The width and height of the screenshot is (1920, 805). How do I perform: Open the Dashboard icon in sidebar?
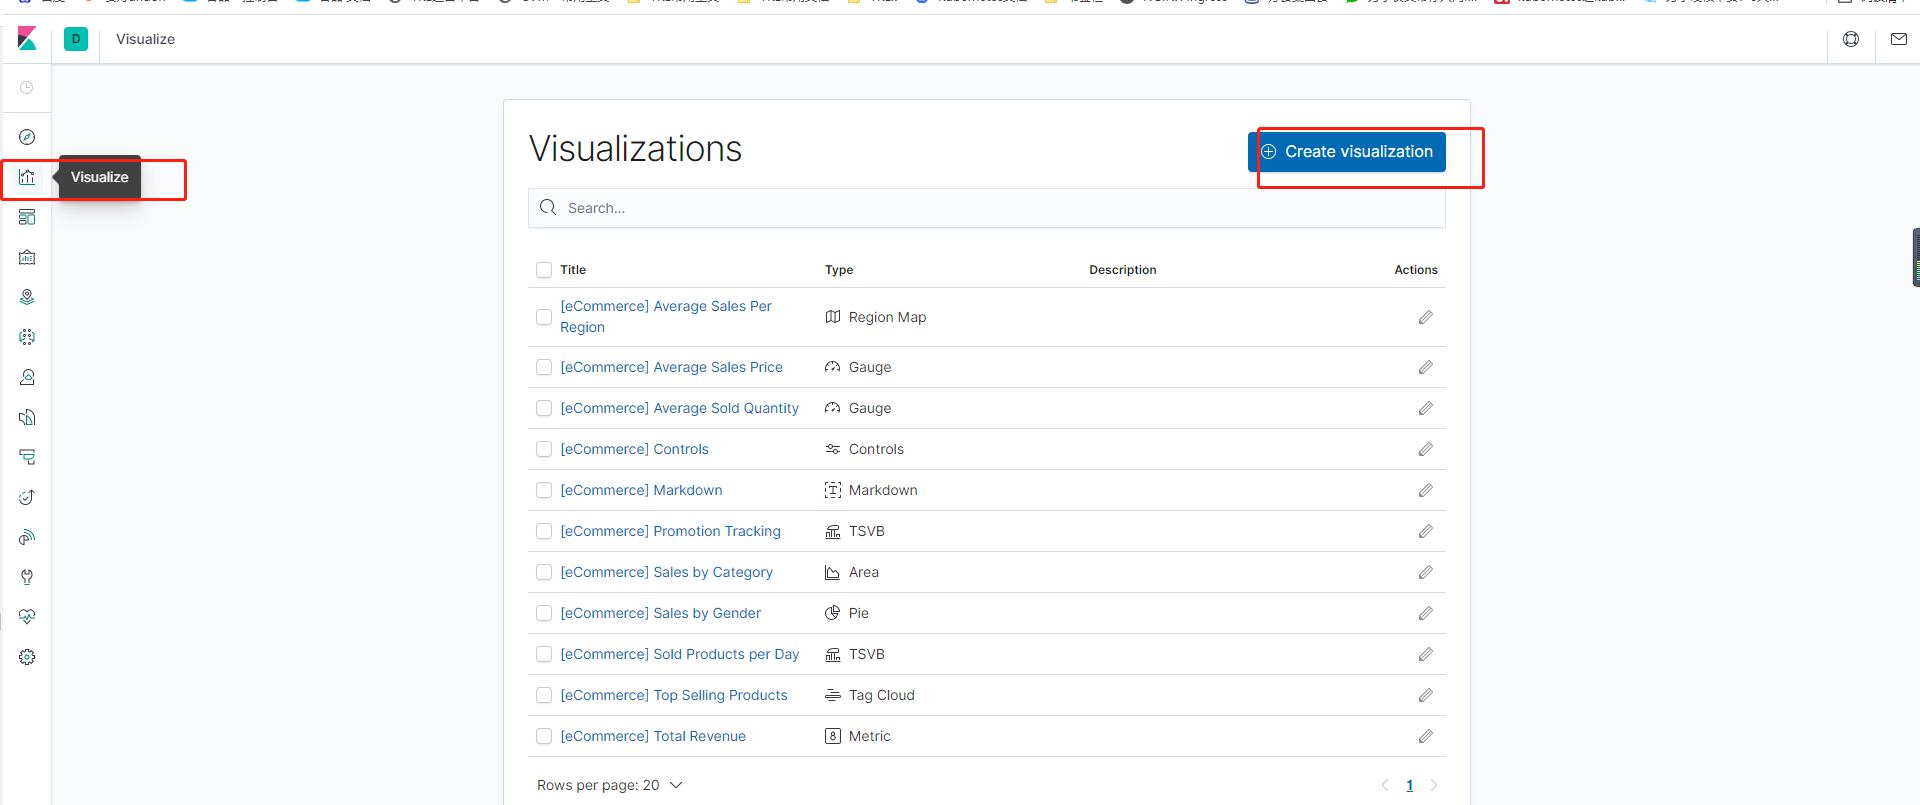[x=27, y=217]
